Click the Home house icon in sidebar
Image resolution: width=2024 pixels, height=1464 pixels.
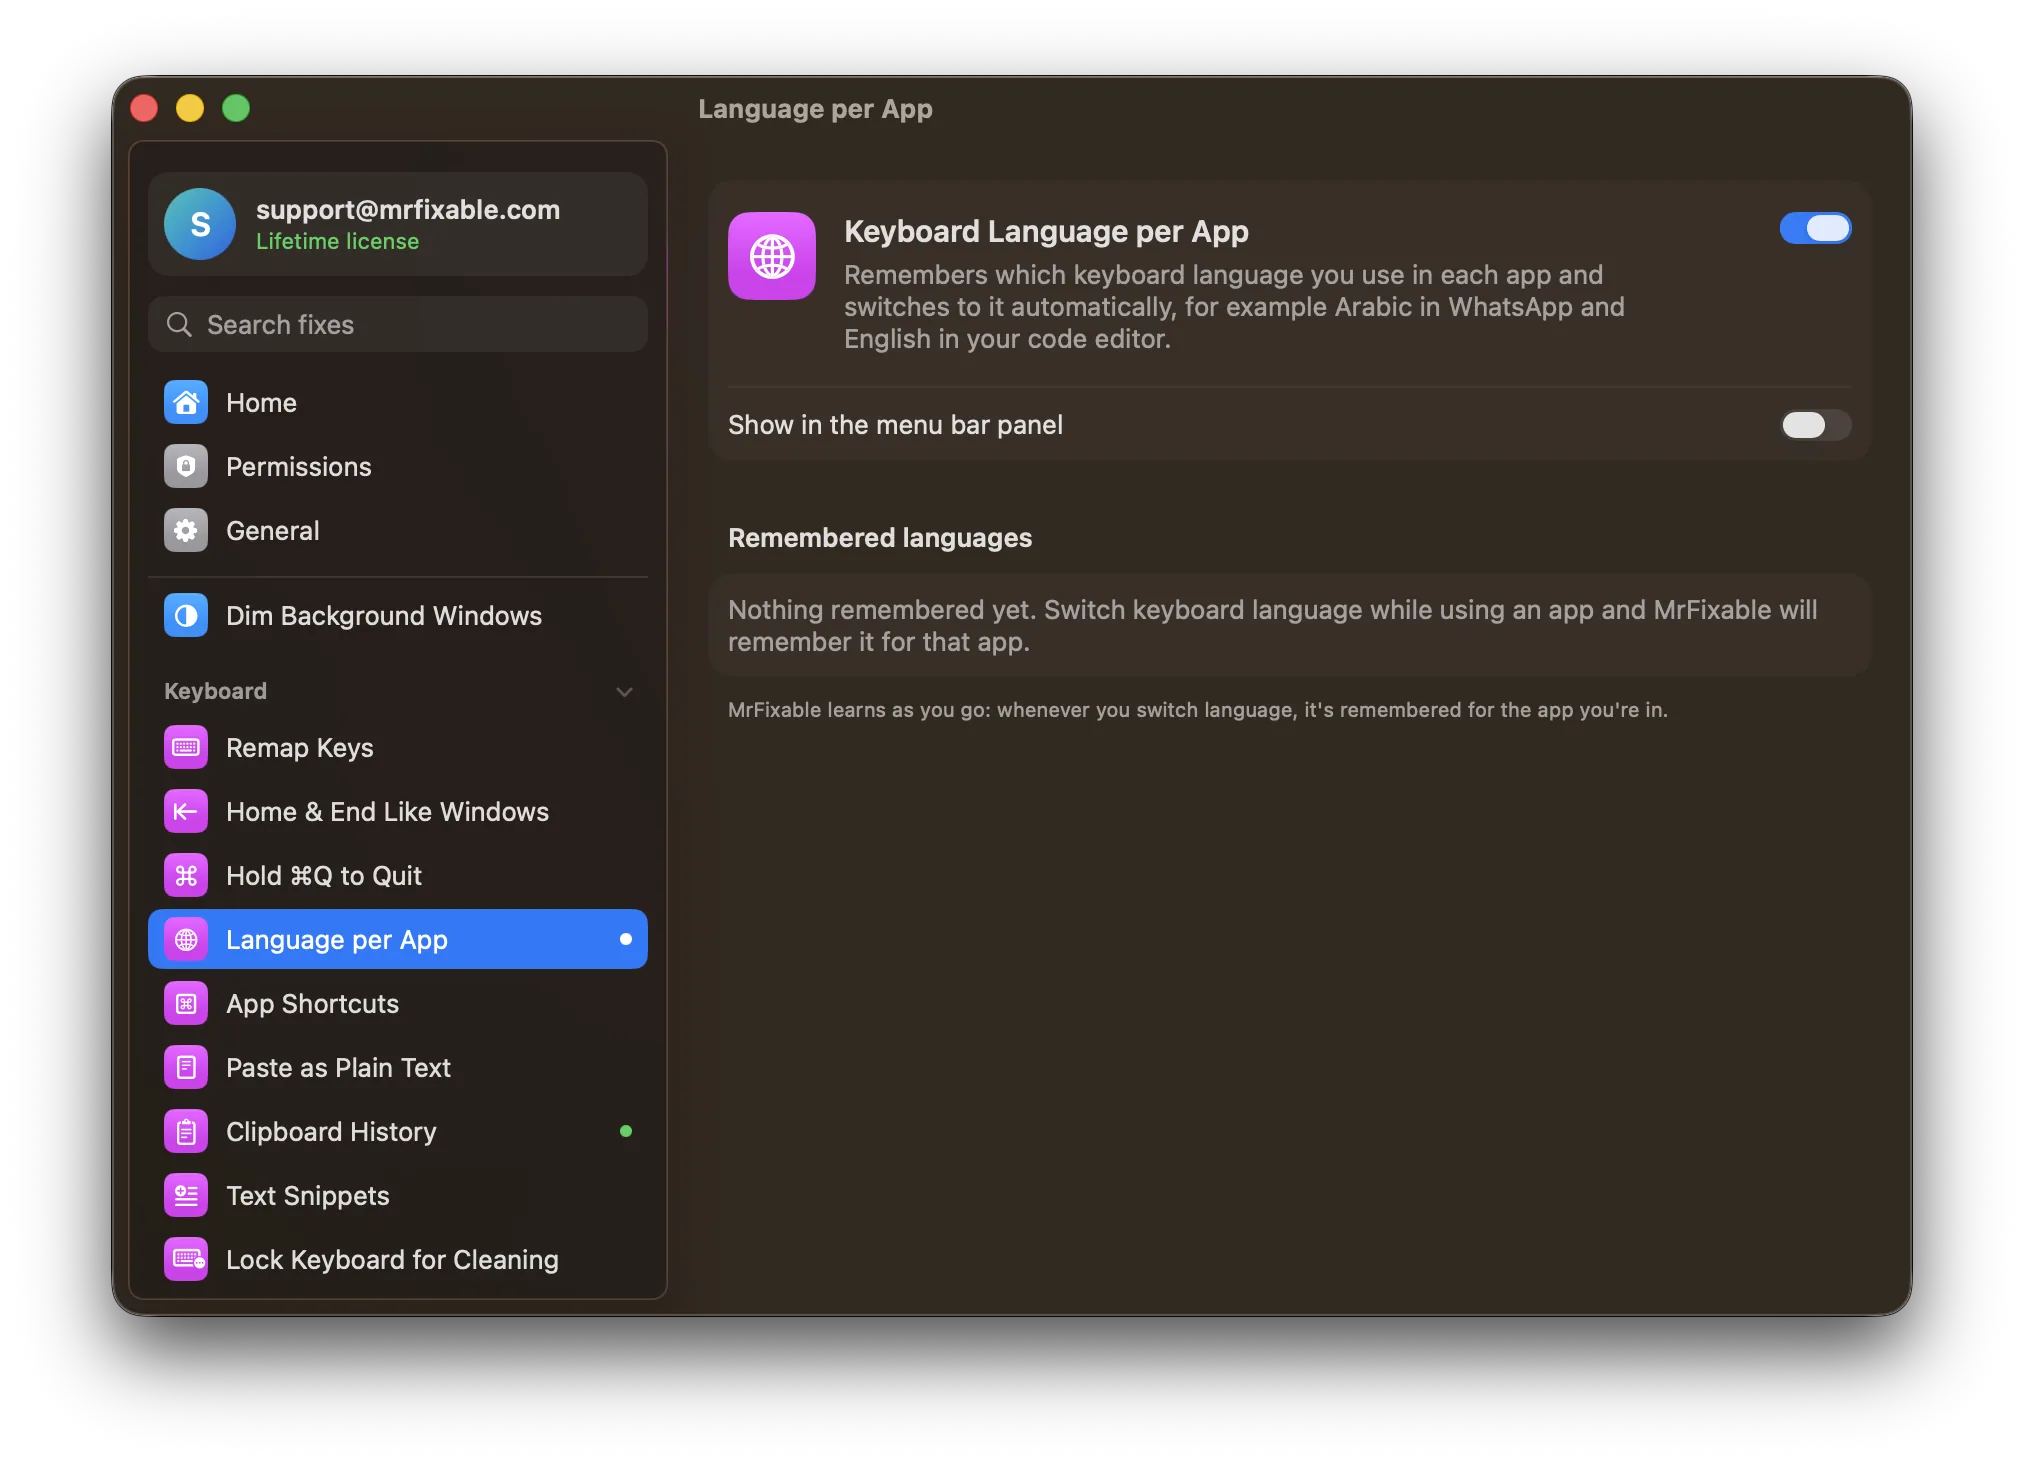pyautogui.click(x=186, y=402)
